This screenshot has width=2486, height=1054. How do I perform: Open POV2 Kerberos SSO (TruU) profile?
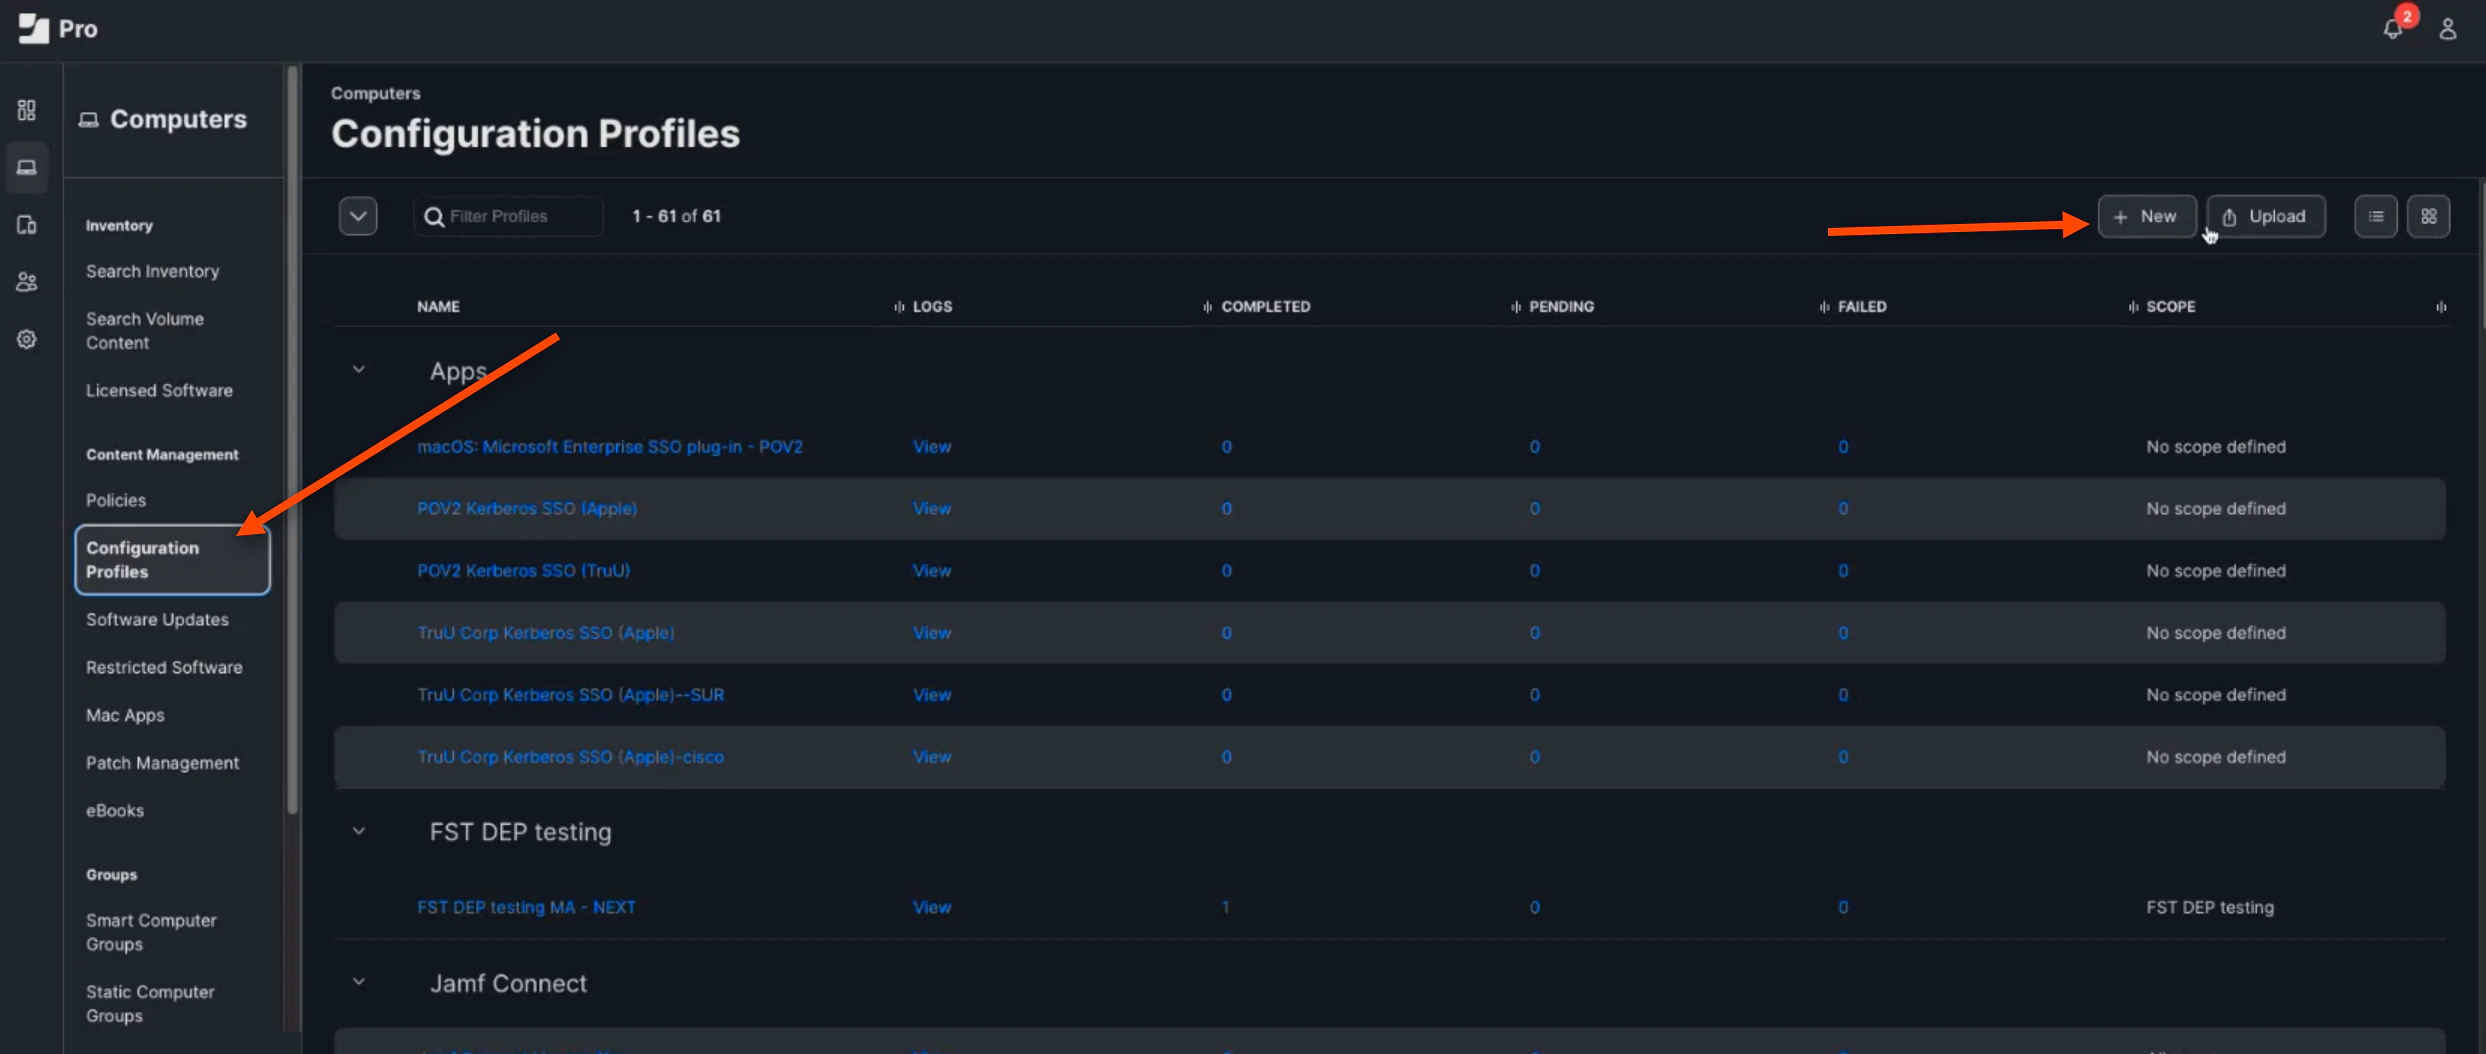pos(523,571)
